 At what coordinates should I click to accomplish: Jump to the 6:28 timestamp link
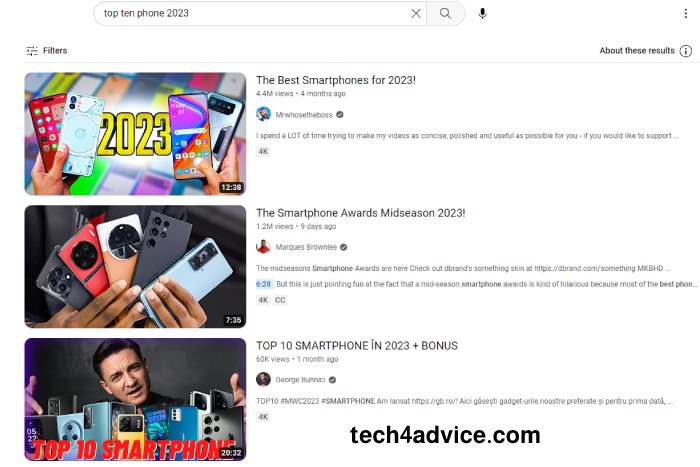pos(263,284)
